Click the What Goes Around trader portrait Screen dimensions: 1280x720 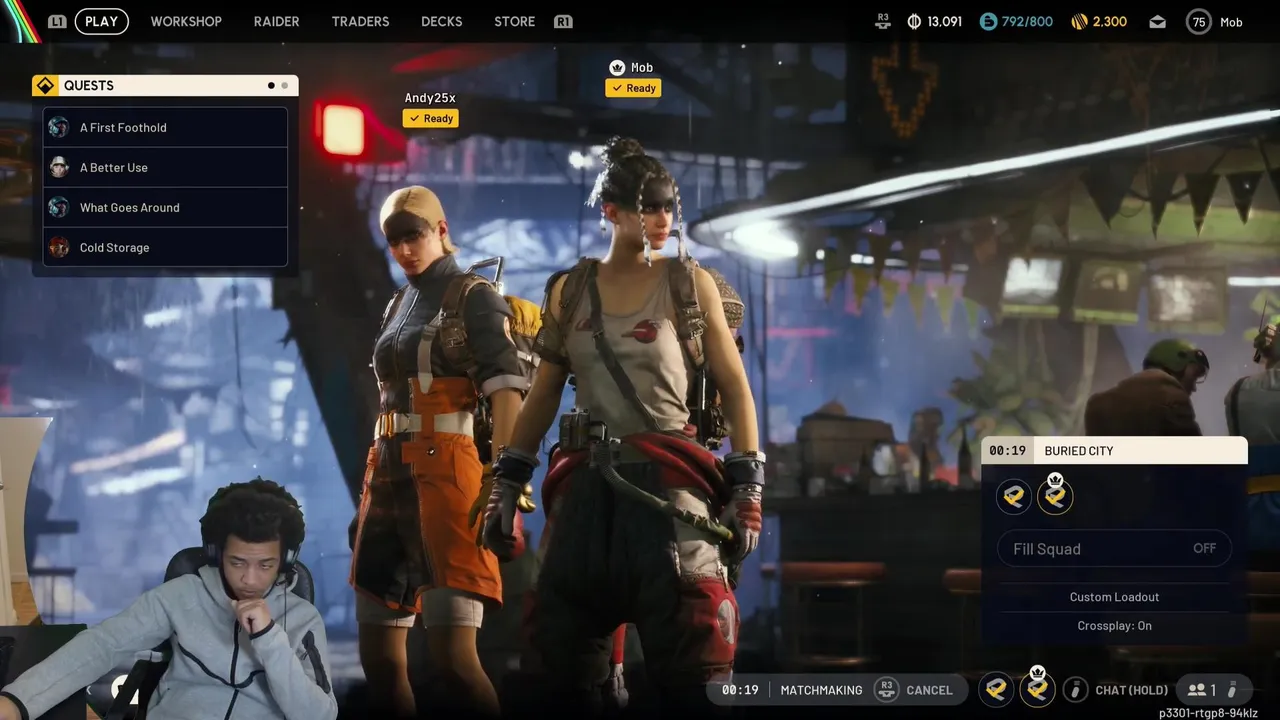tap(59, 207)
